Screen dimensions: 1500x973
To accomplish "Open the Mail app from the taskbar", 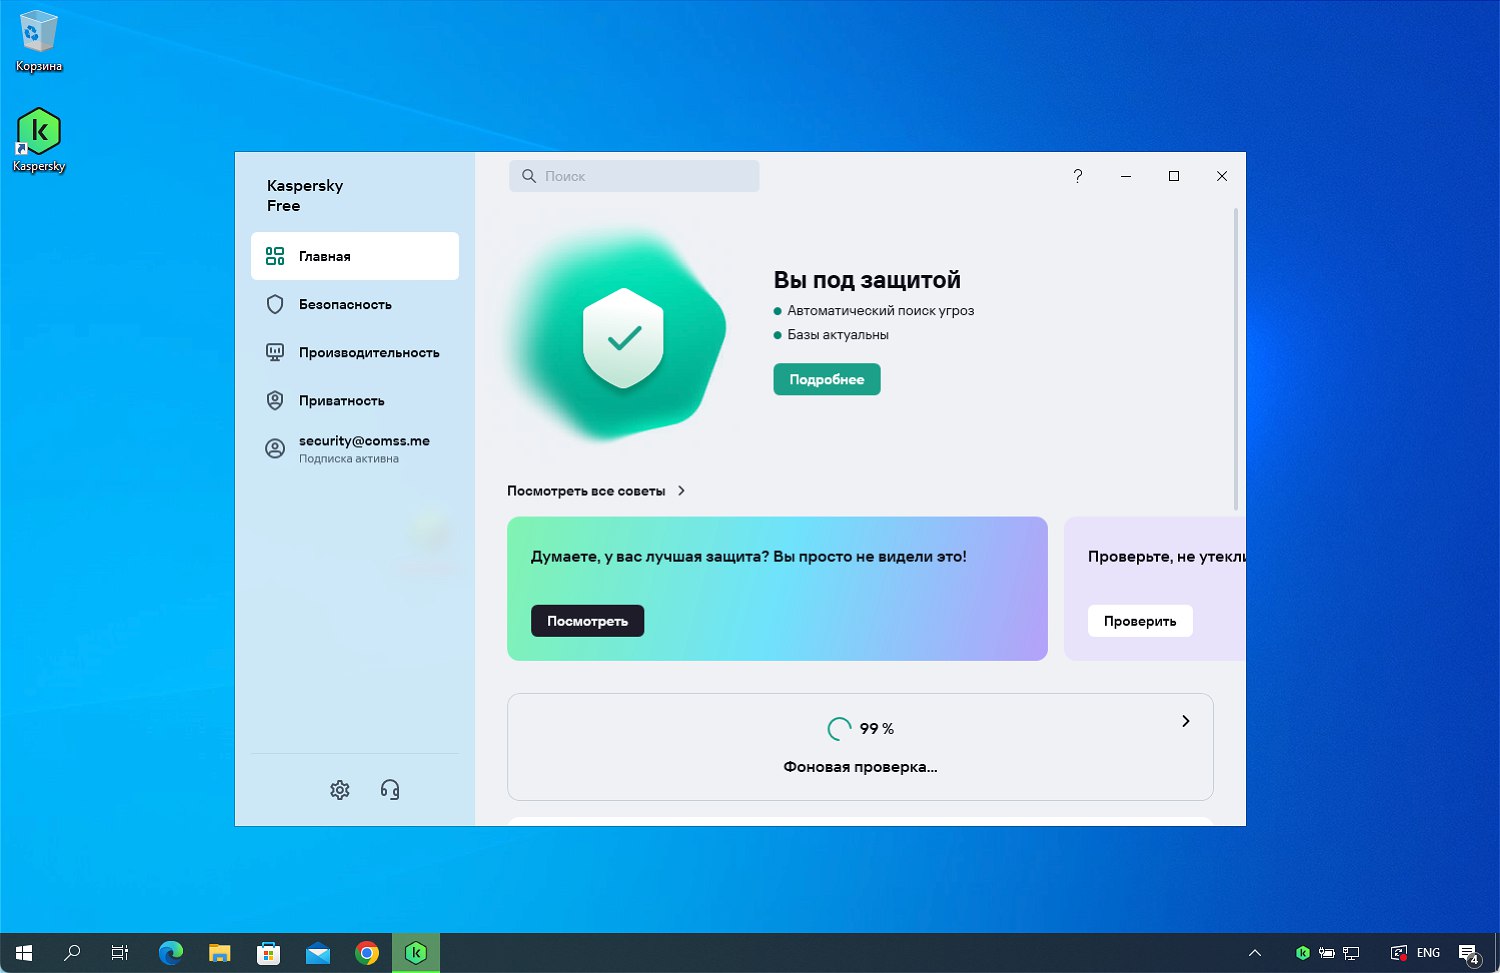I will pos(318,953).
